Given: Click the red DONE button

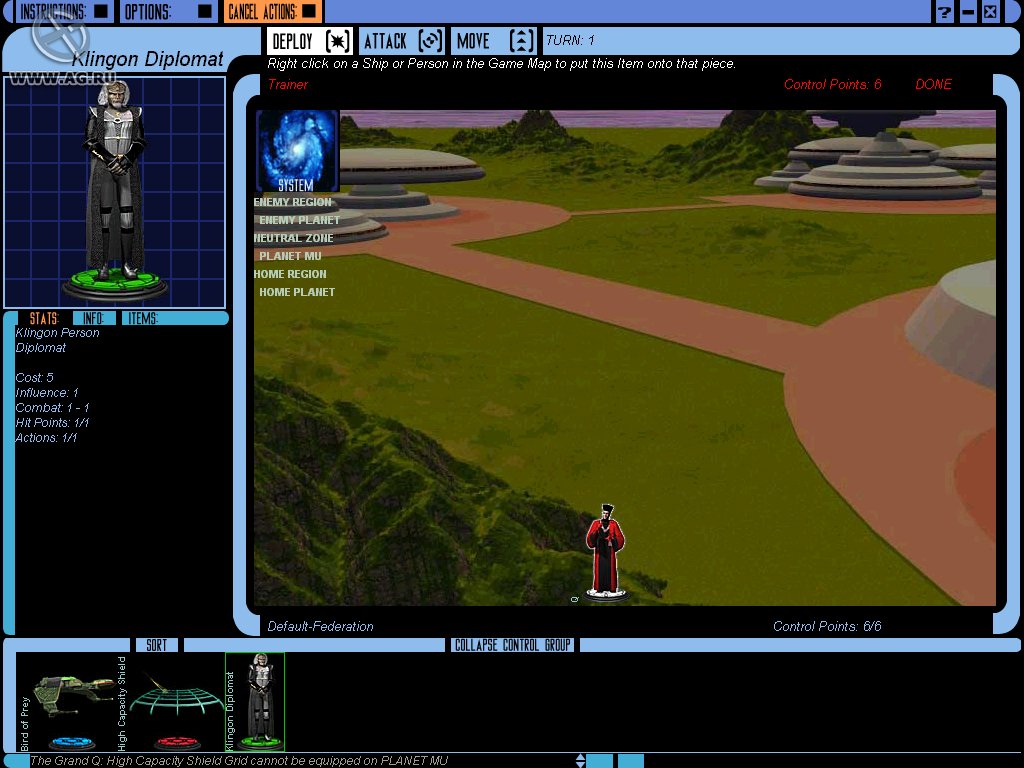Looking at the screenshot, I should coord(933,85).
